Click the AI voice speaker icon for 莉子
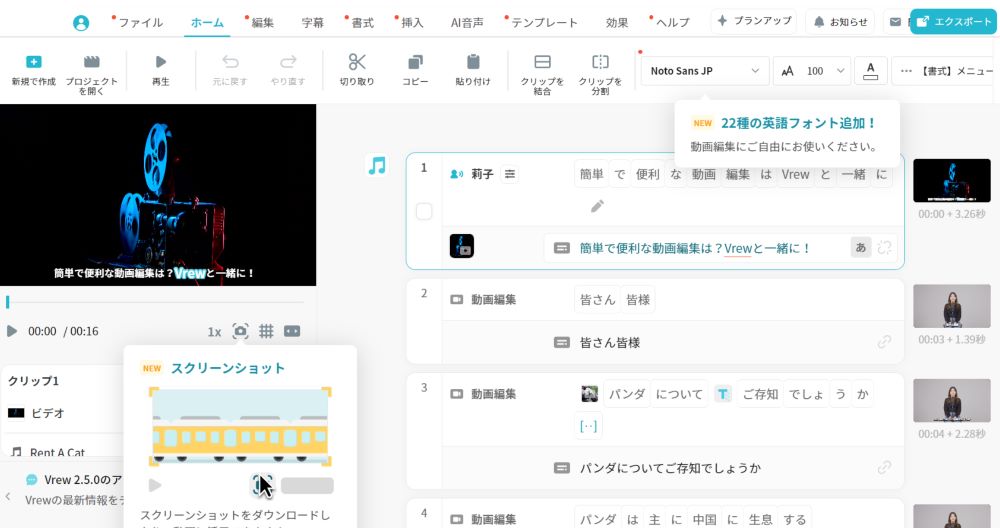 457,174
